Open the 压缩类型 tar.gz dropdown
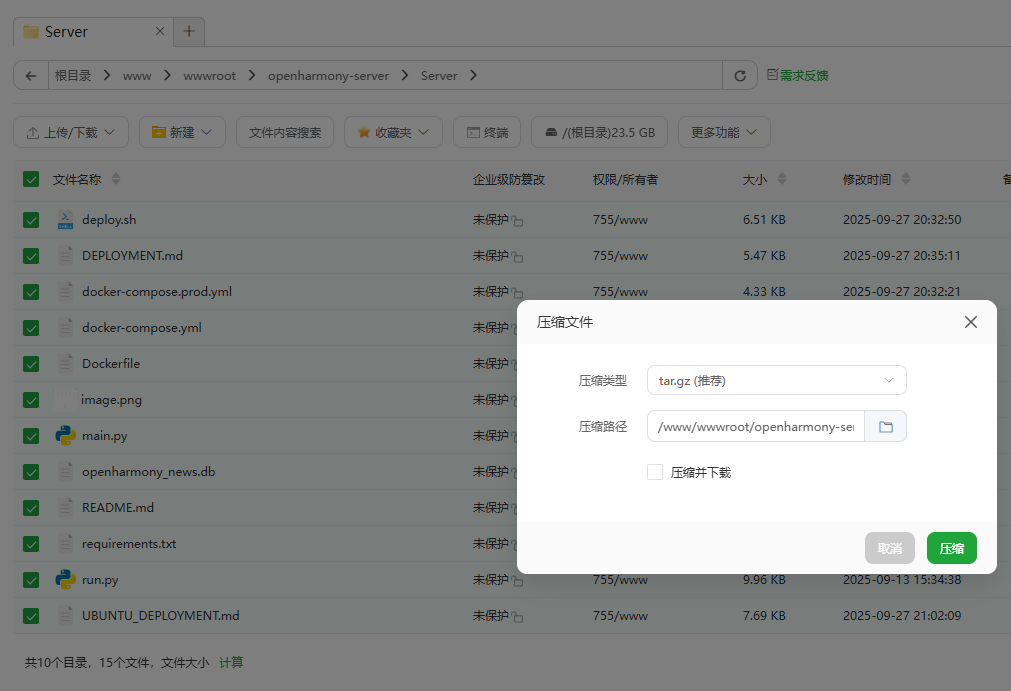The height and width of the screenshot is (691, 1011). click(776, 380)
